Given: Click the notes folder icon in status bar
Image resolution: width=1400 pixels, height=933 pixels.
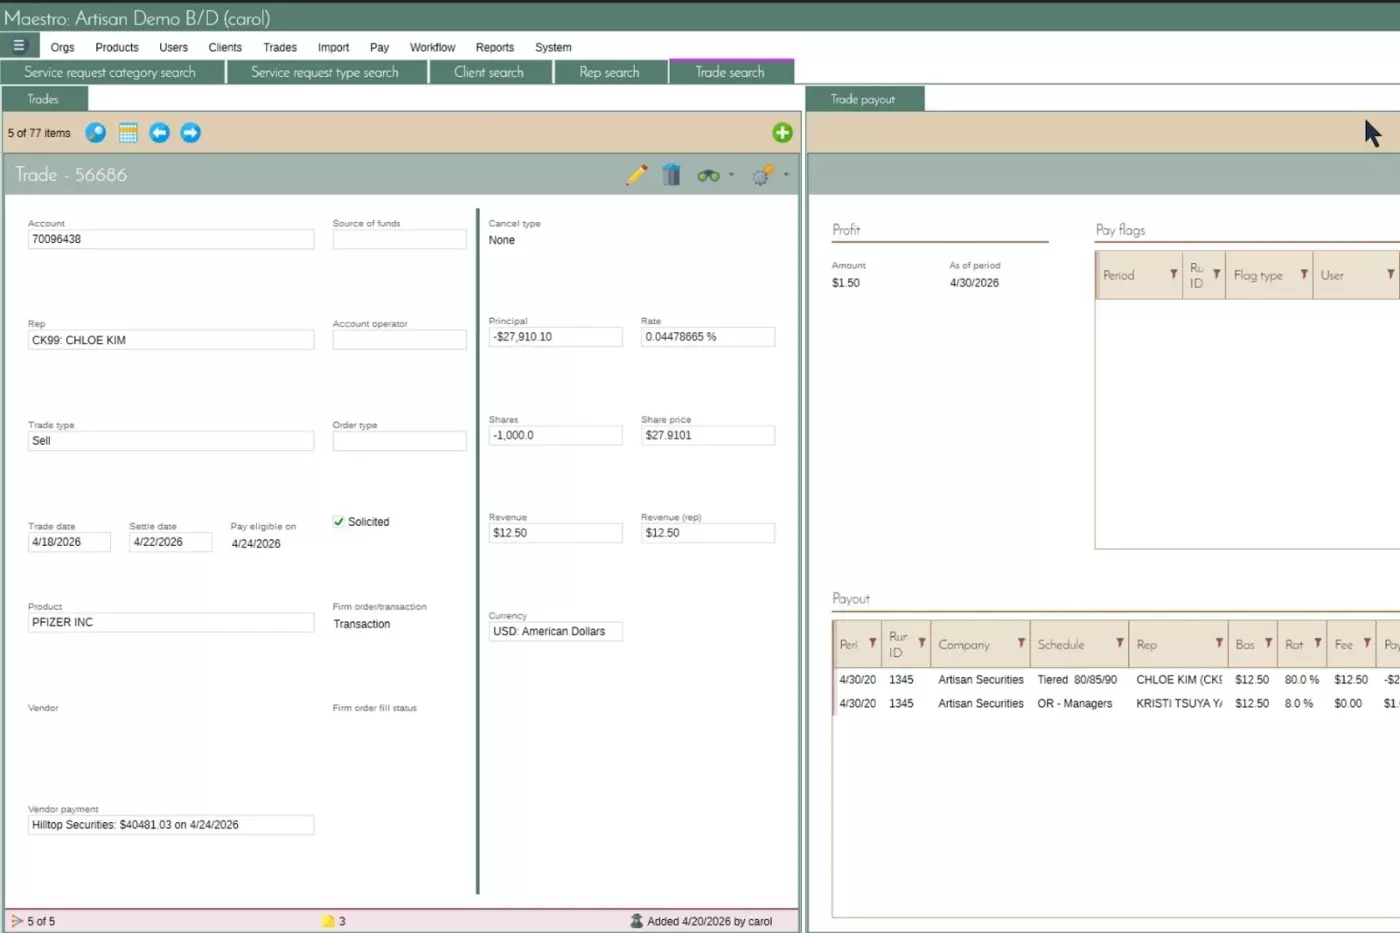Looking at the screenshot, I should [327, 921].
